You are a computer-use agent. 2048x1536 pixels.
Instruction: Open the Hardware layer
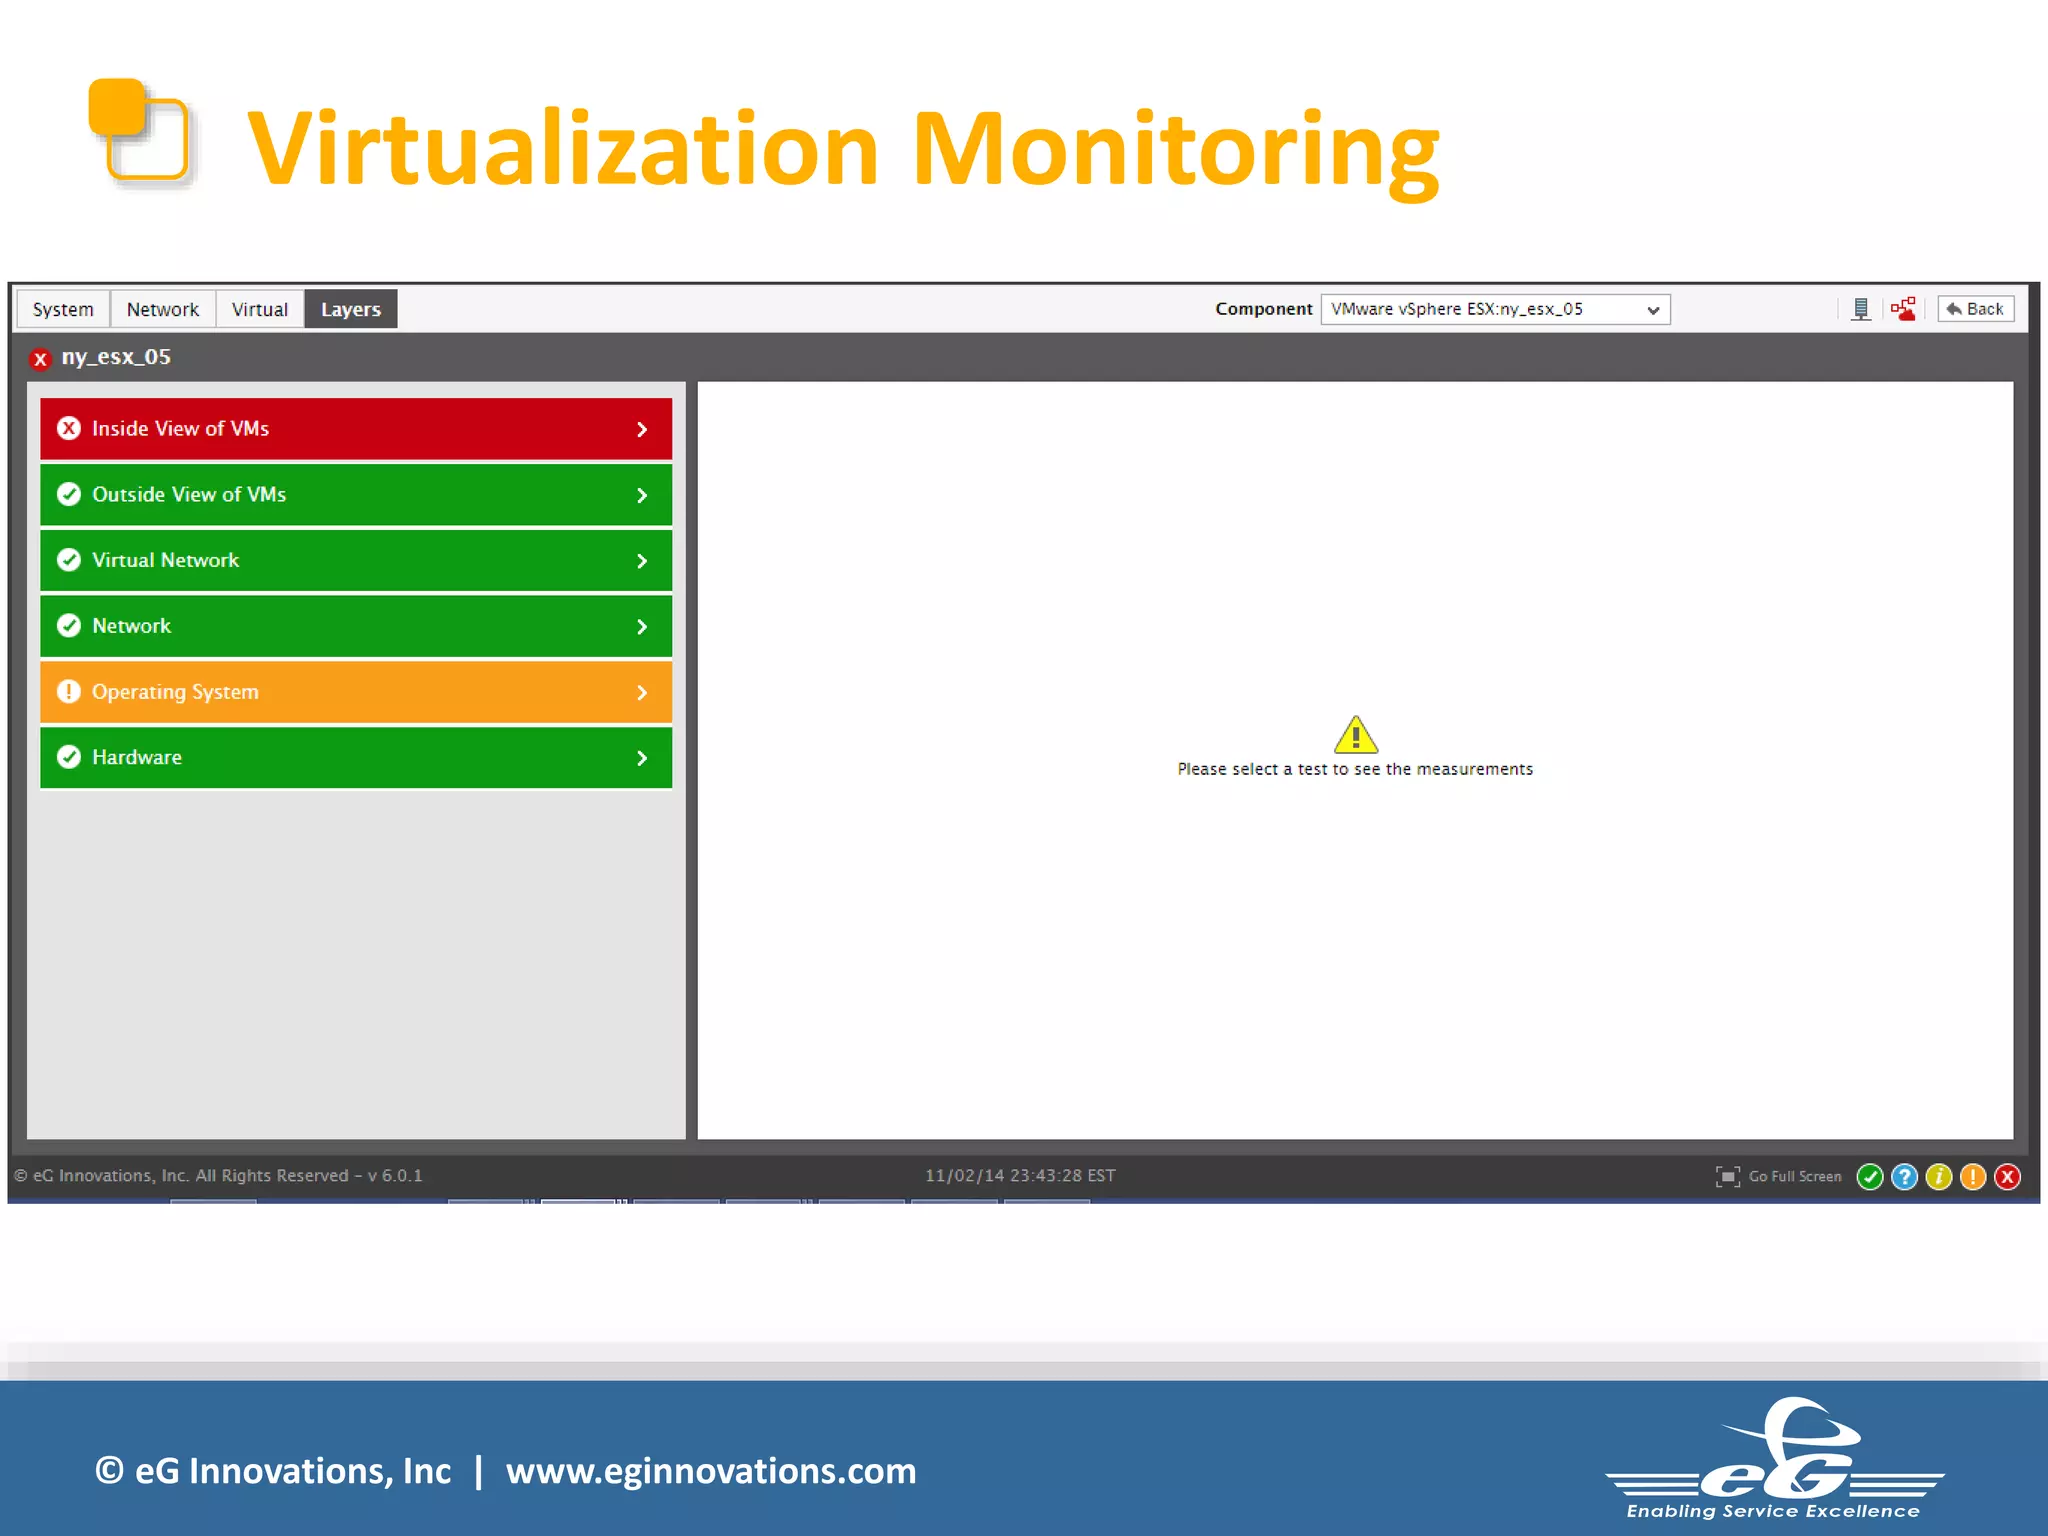coord(356,758)
